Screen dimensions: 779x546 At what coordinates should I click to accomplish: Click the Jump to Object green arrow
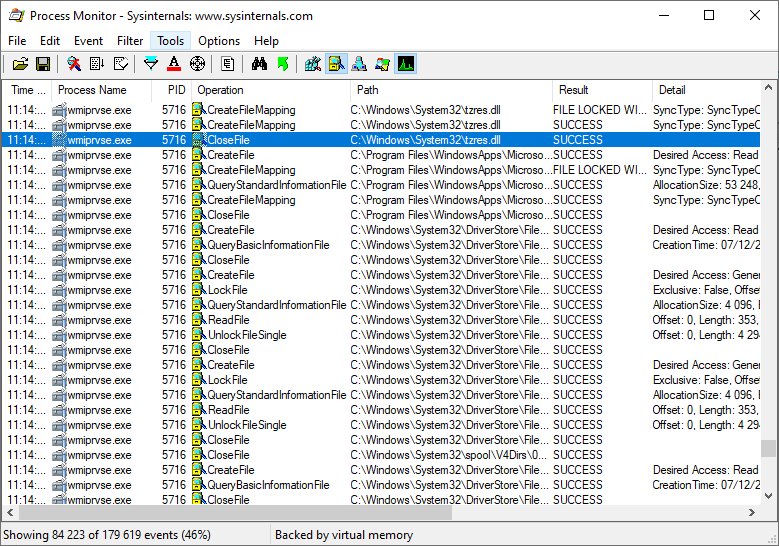click(x=282, y=64)
